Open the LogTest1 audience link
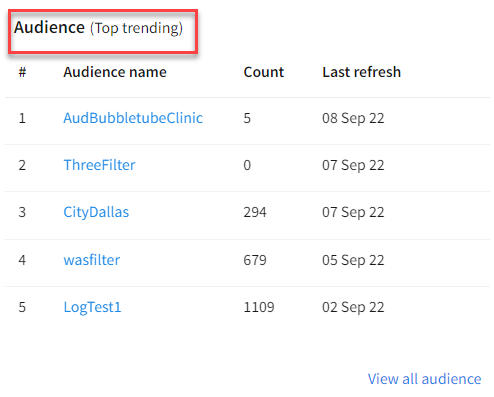The width and height of the screenshot is (494, 397). click(x=92, y=307)
